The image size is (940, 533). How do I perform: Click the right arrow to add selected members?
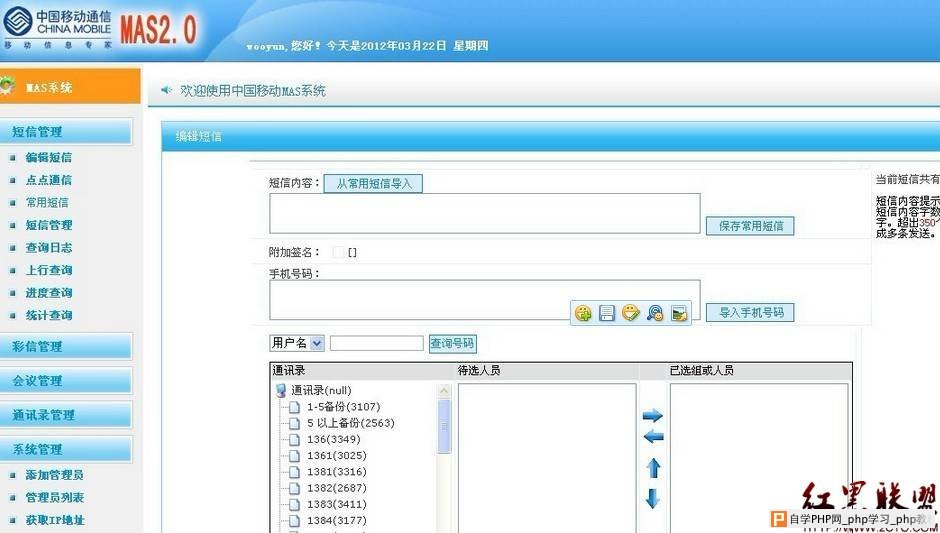(653, 415)
